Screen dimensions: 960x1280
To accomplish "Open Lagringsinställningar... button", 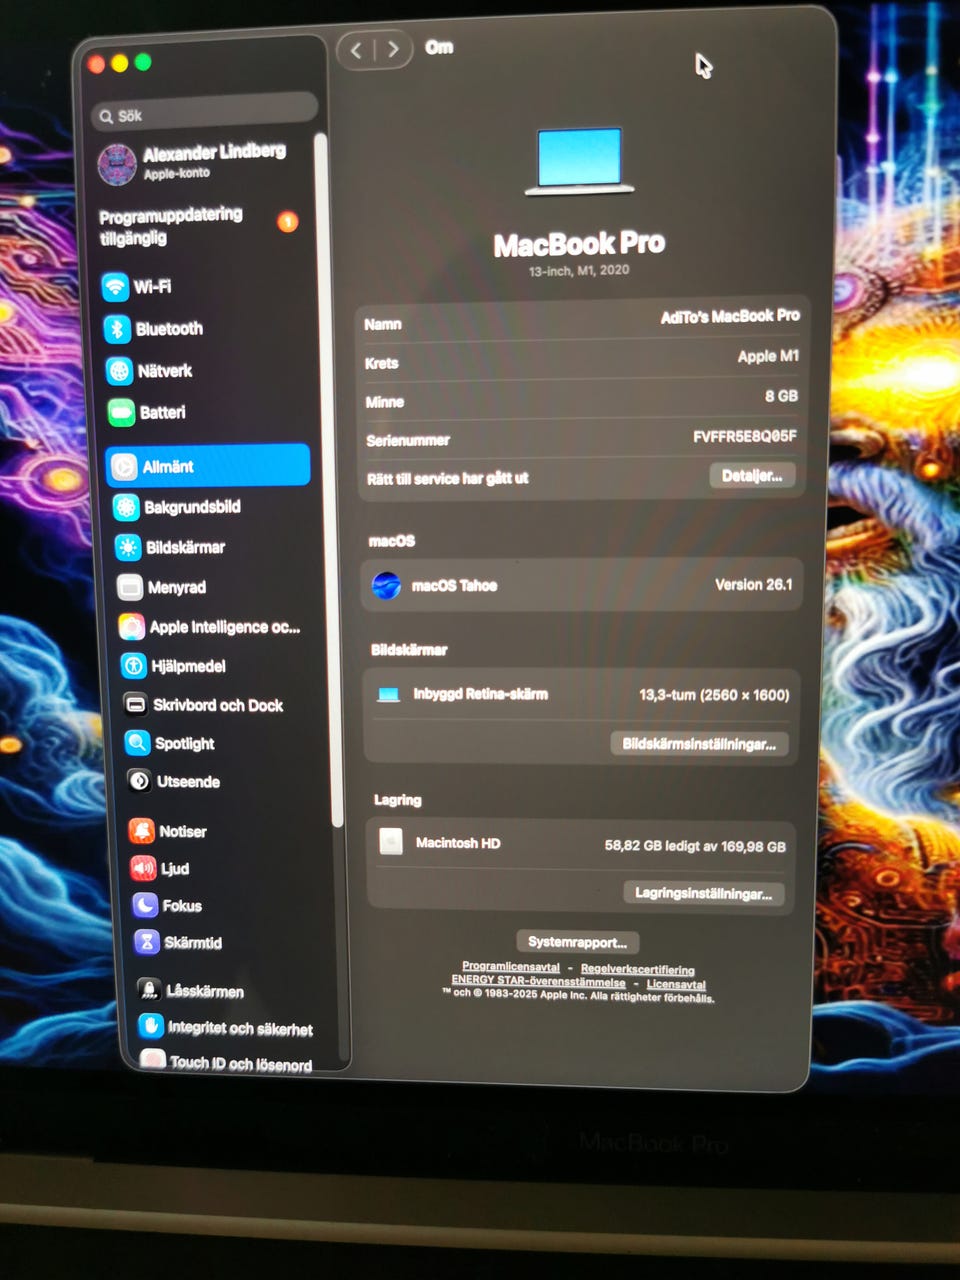I will (704, 893).
